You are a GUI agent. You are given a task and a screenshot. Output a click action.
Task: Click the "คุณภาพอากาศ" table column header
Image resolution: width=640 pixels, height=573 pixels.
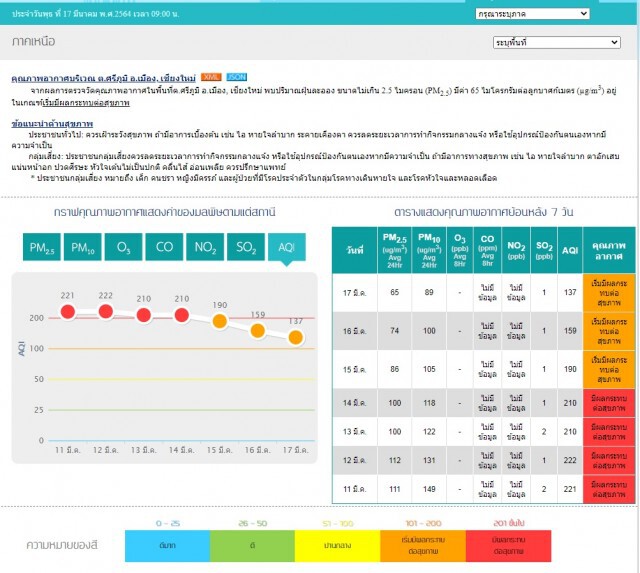609,250
